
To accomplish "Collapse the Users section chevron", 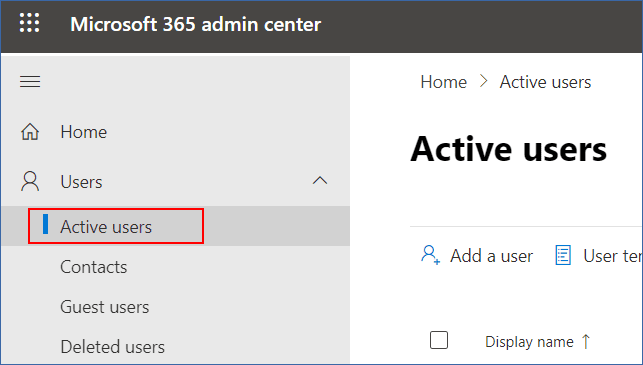I will coord(320,180).
